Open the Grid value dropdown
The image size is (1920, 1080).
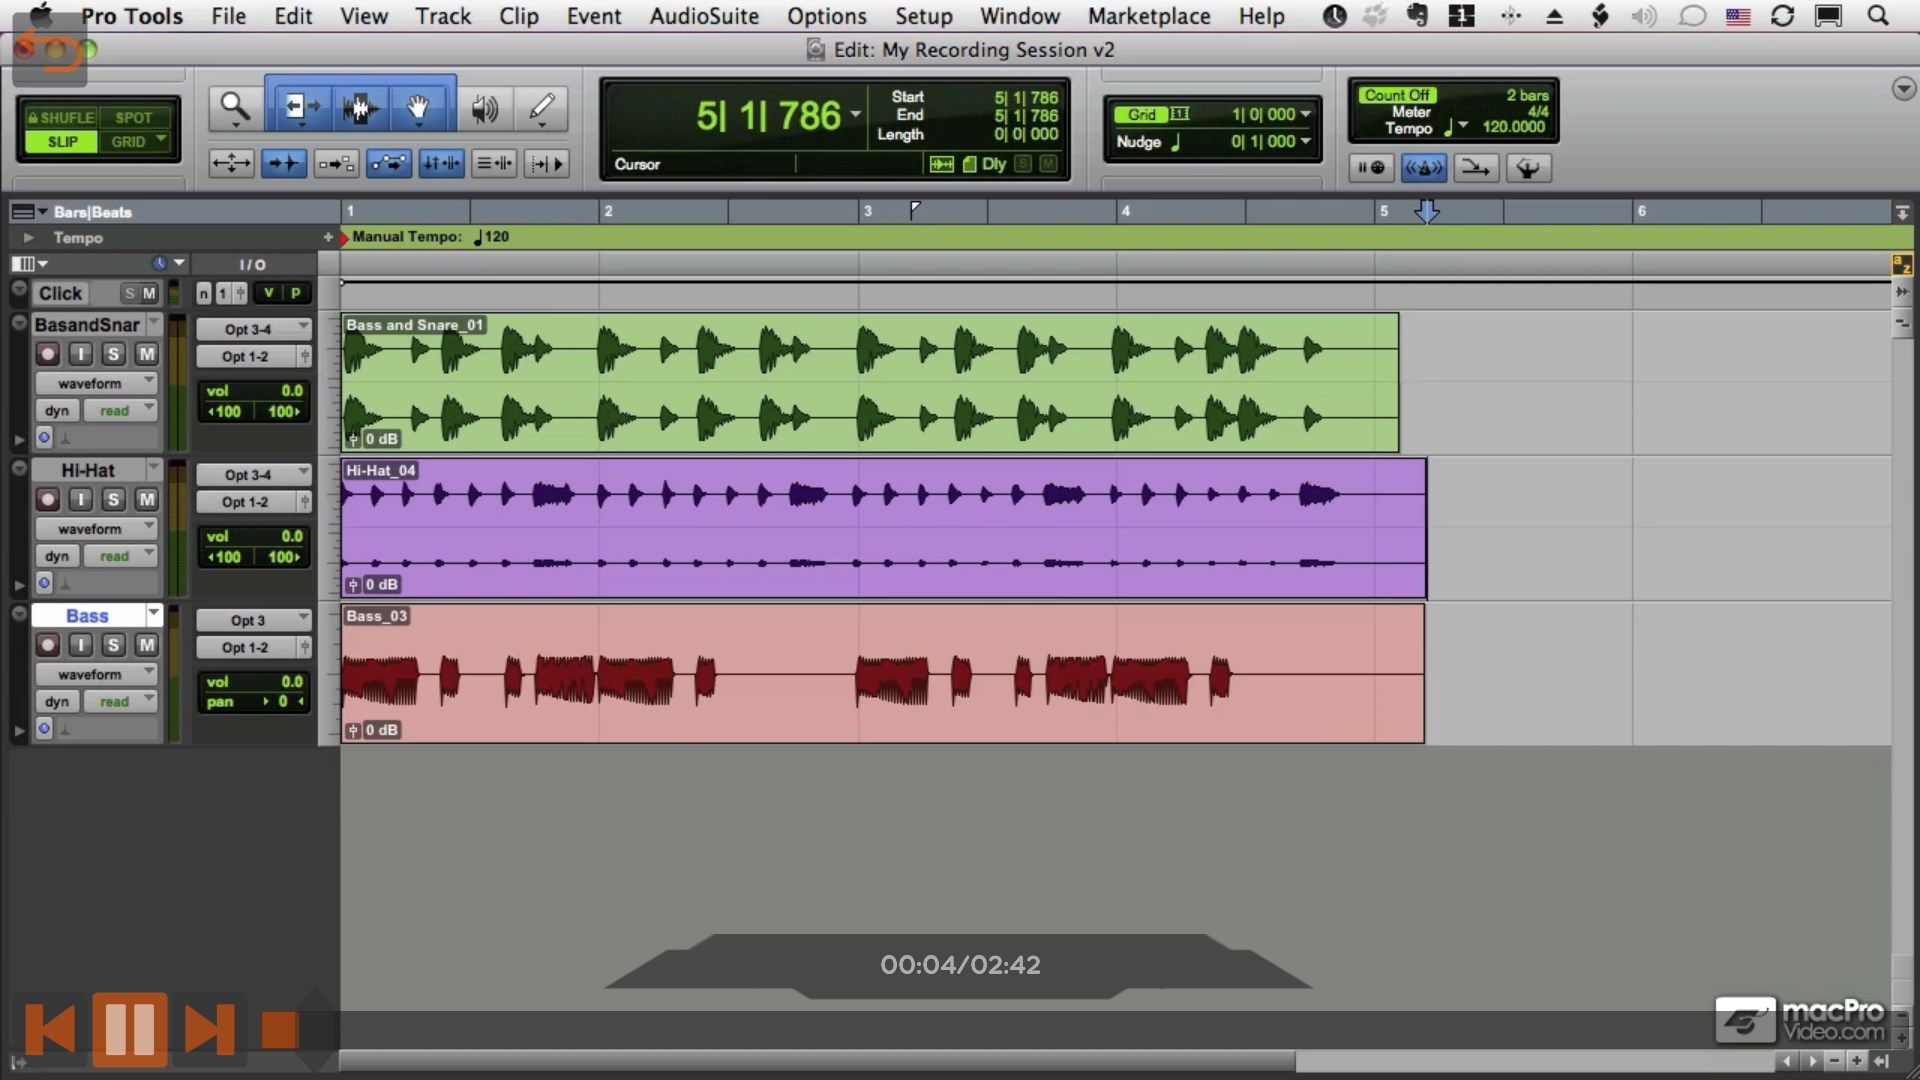(1305, 114)
